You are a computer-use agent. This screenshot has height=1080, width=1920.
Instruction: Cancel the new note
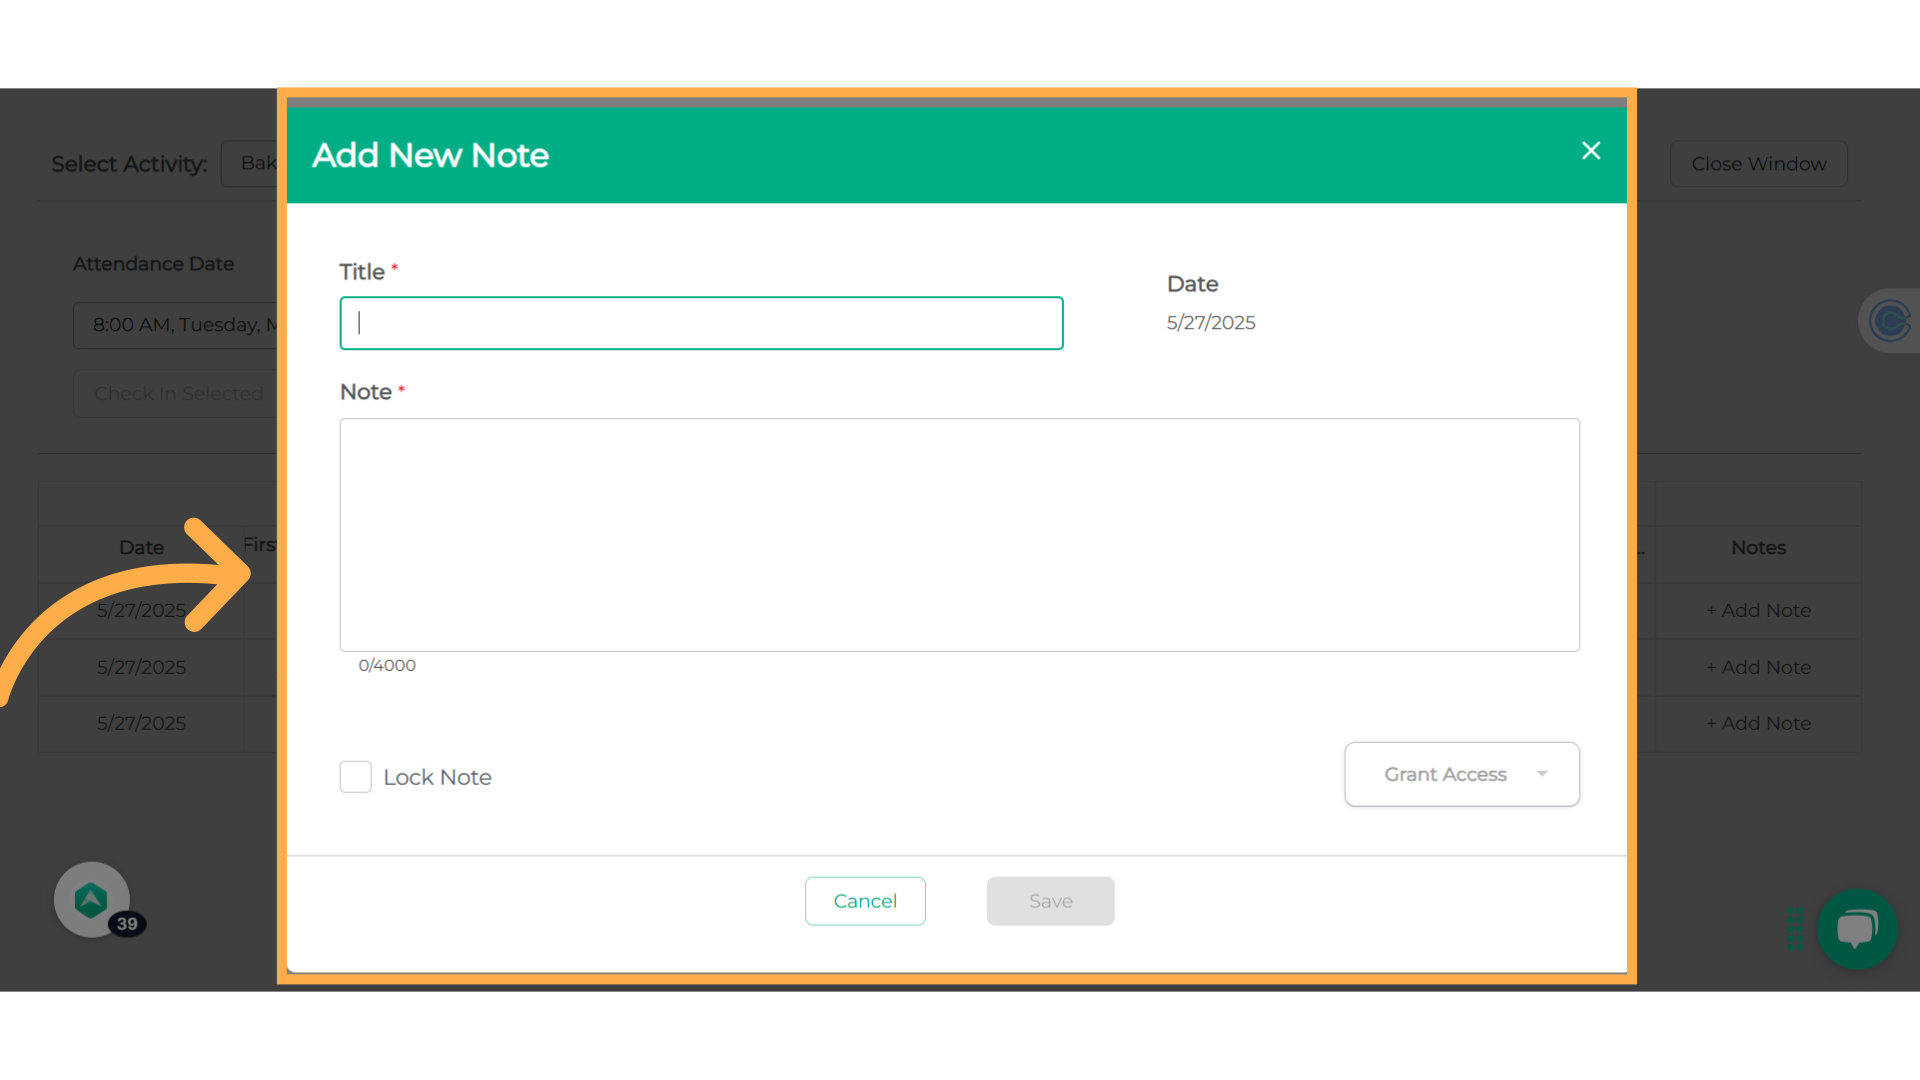(865, 901)
